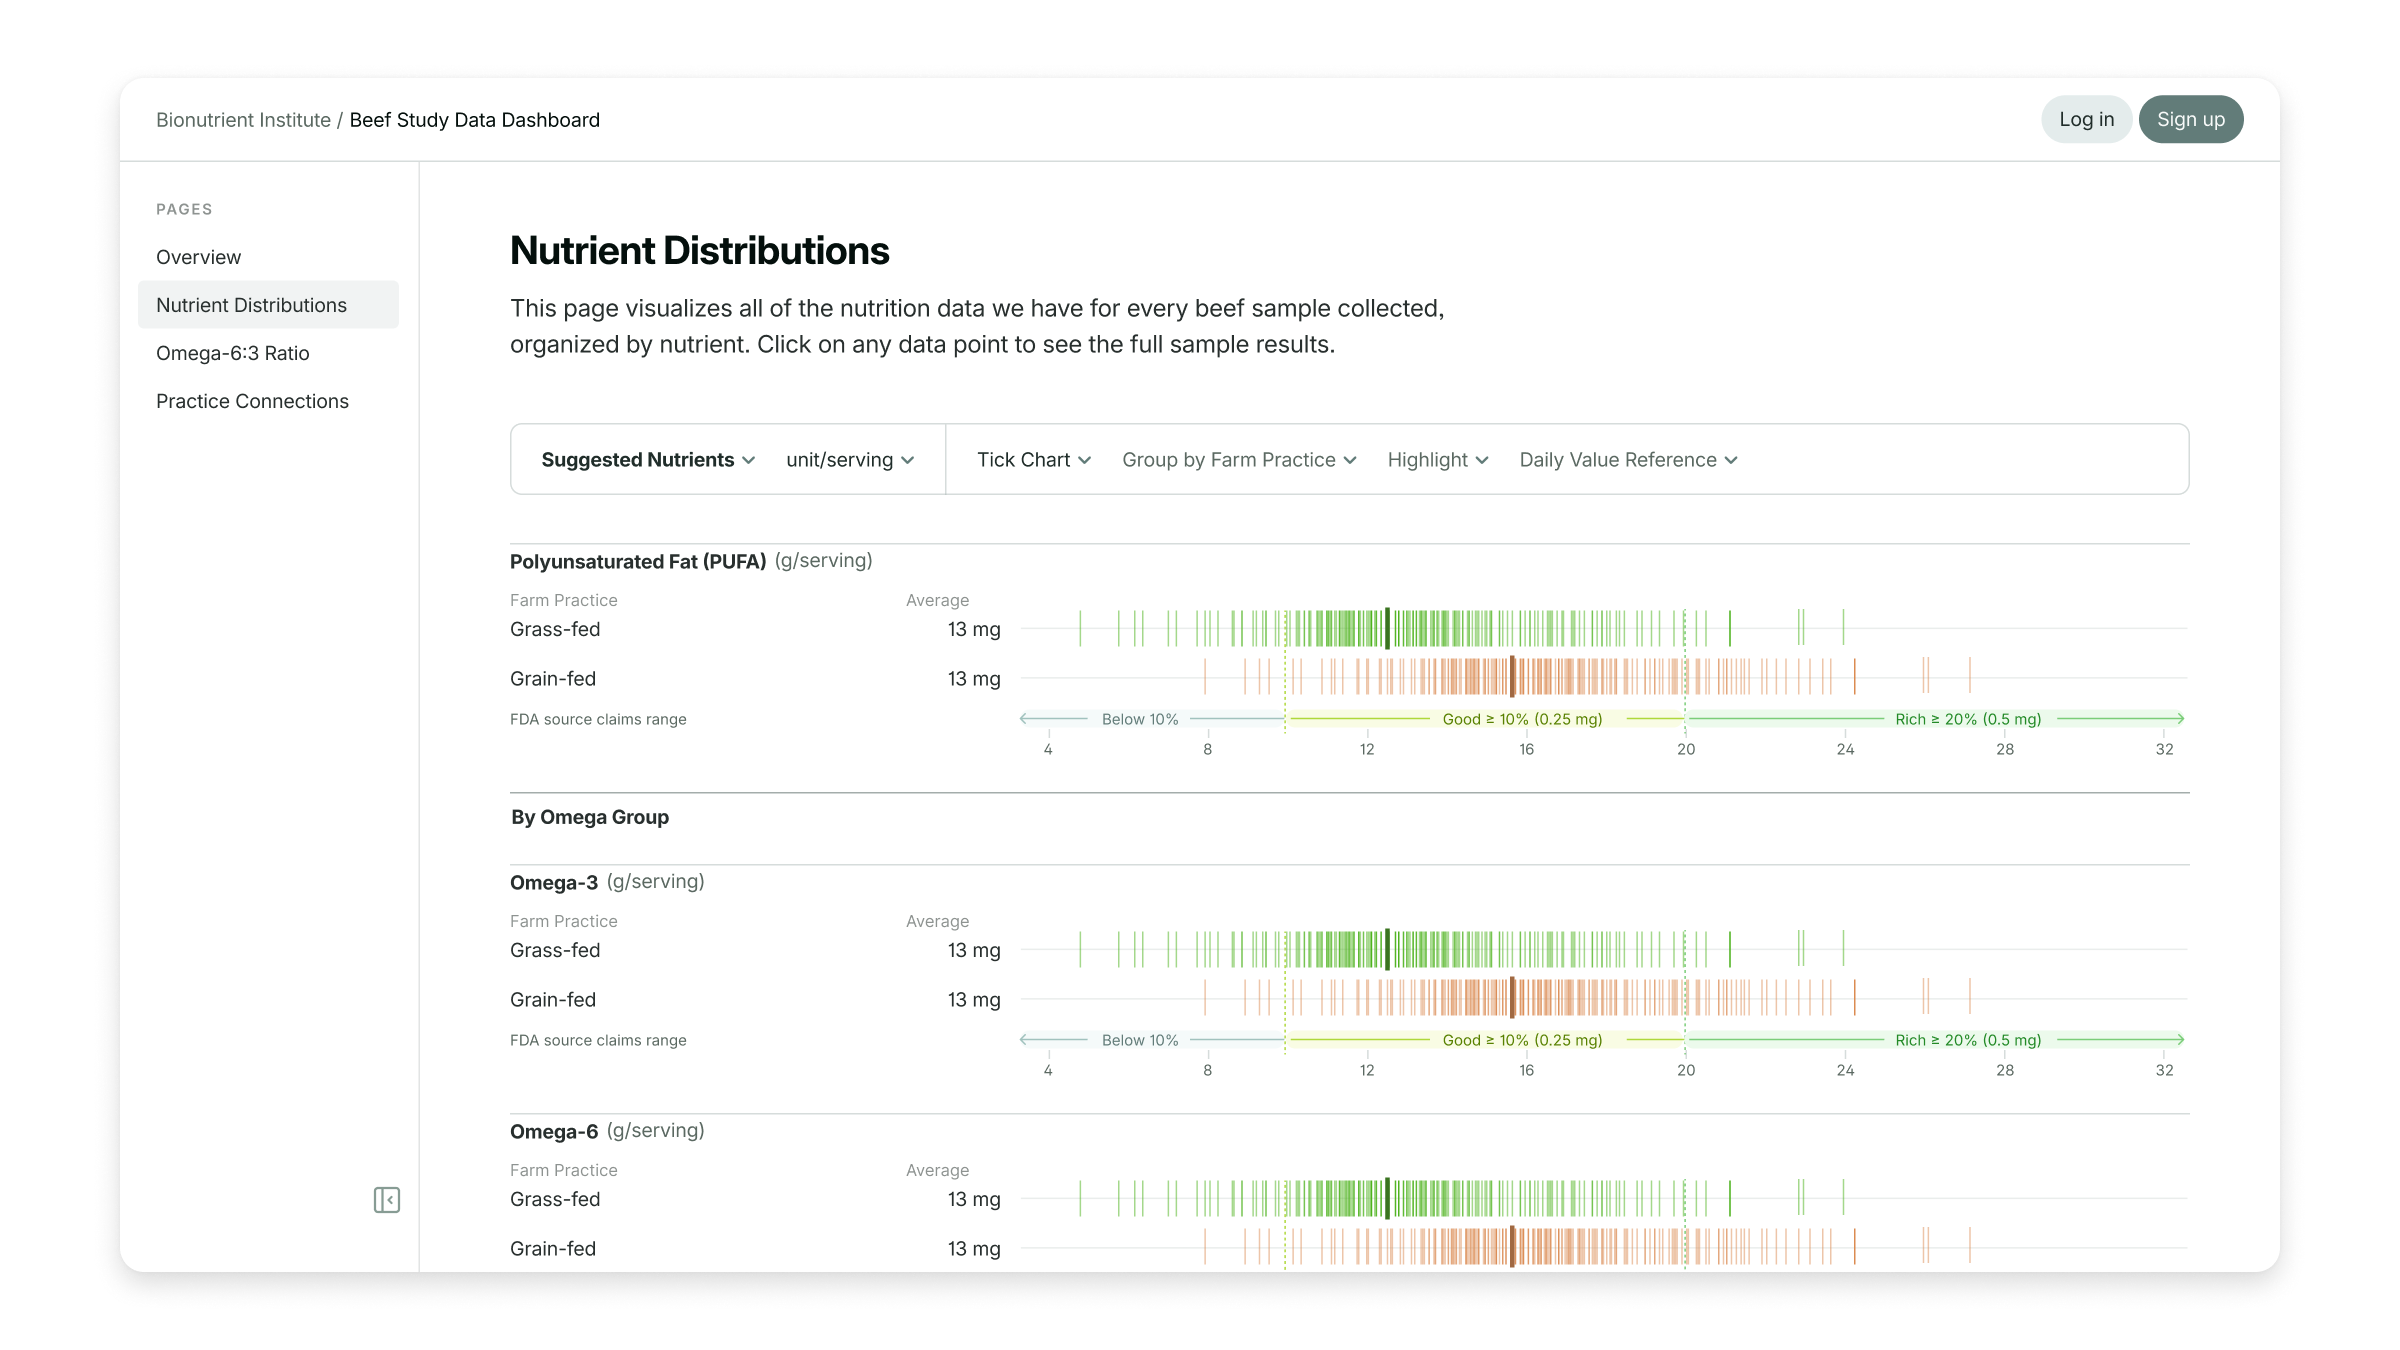Viewport: 2400px width, 1350px height.
Task: Click the Sign up button
Action: [x=2190, y=119]
